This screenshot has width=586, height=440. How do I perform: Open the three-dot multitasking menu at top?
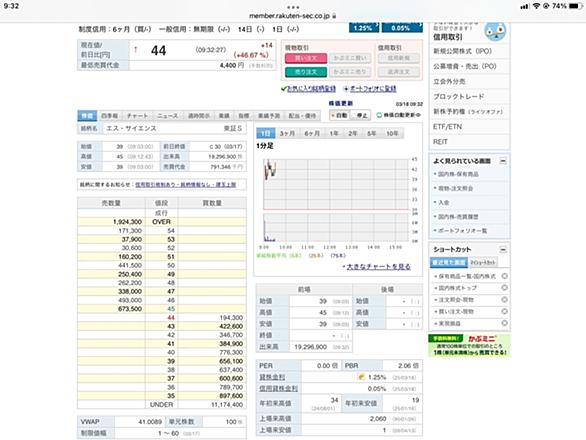point(293,7)
